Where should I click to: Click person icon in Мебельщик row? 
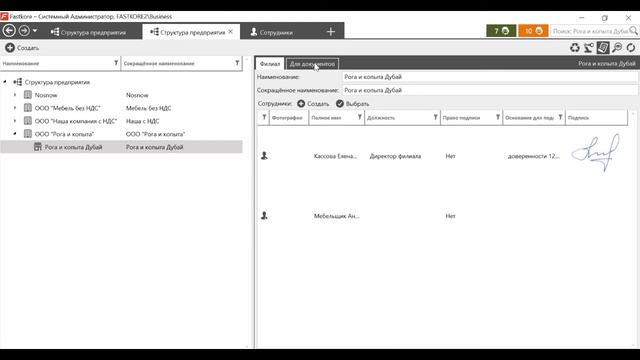264,216
